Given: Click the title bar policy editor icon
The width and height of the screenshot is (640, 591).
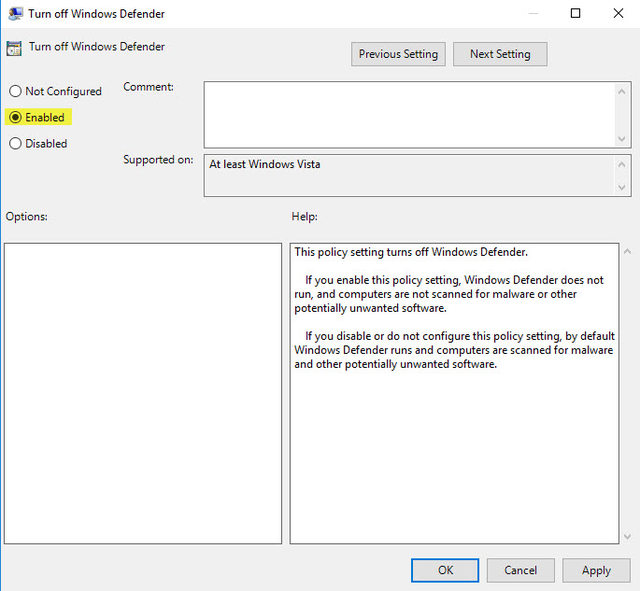Looking at the screenshot, I should tap(16, 13).
